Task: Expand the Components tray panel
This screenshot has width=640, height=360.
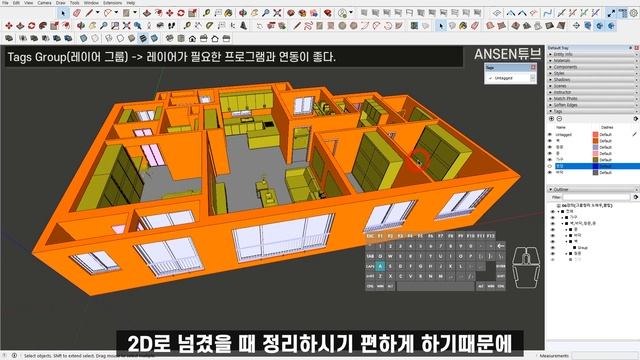Action: pyautogui.click(x=592, y=67)
